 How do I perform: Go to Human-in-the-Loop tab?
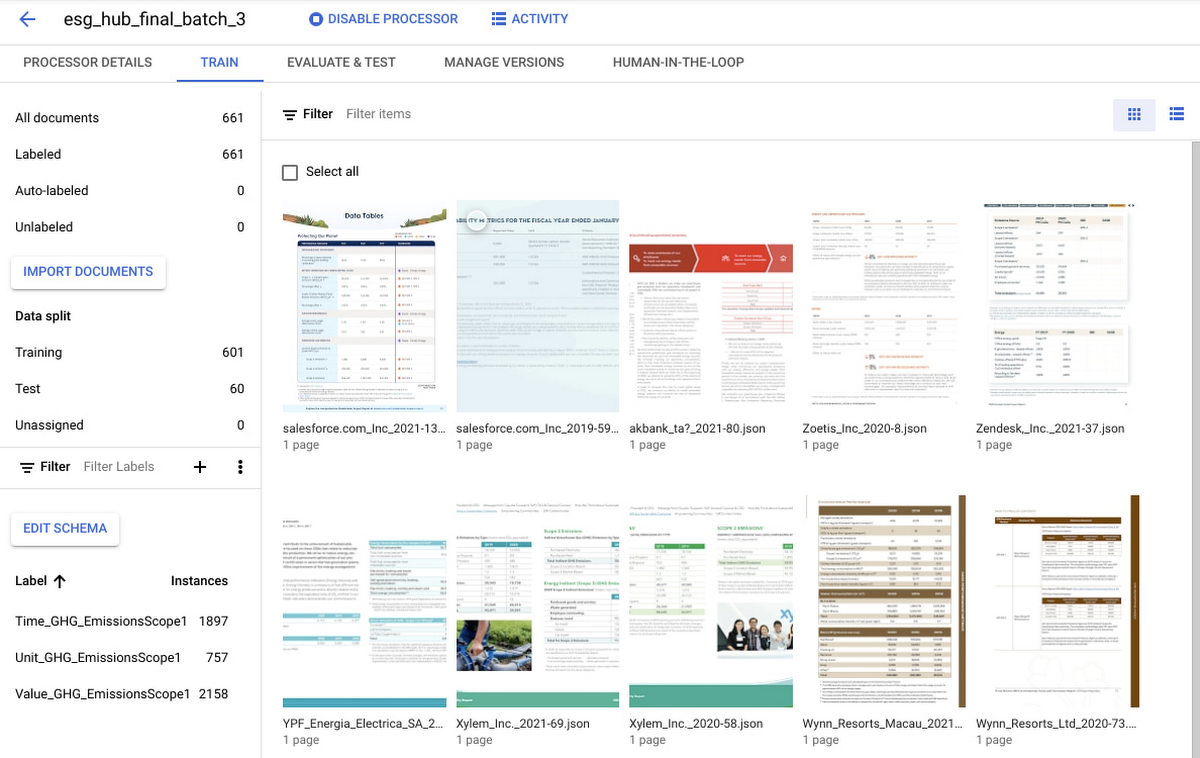(678, 62)
